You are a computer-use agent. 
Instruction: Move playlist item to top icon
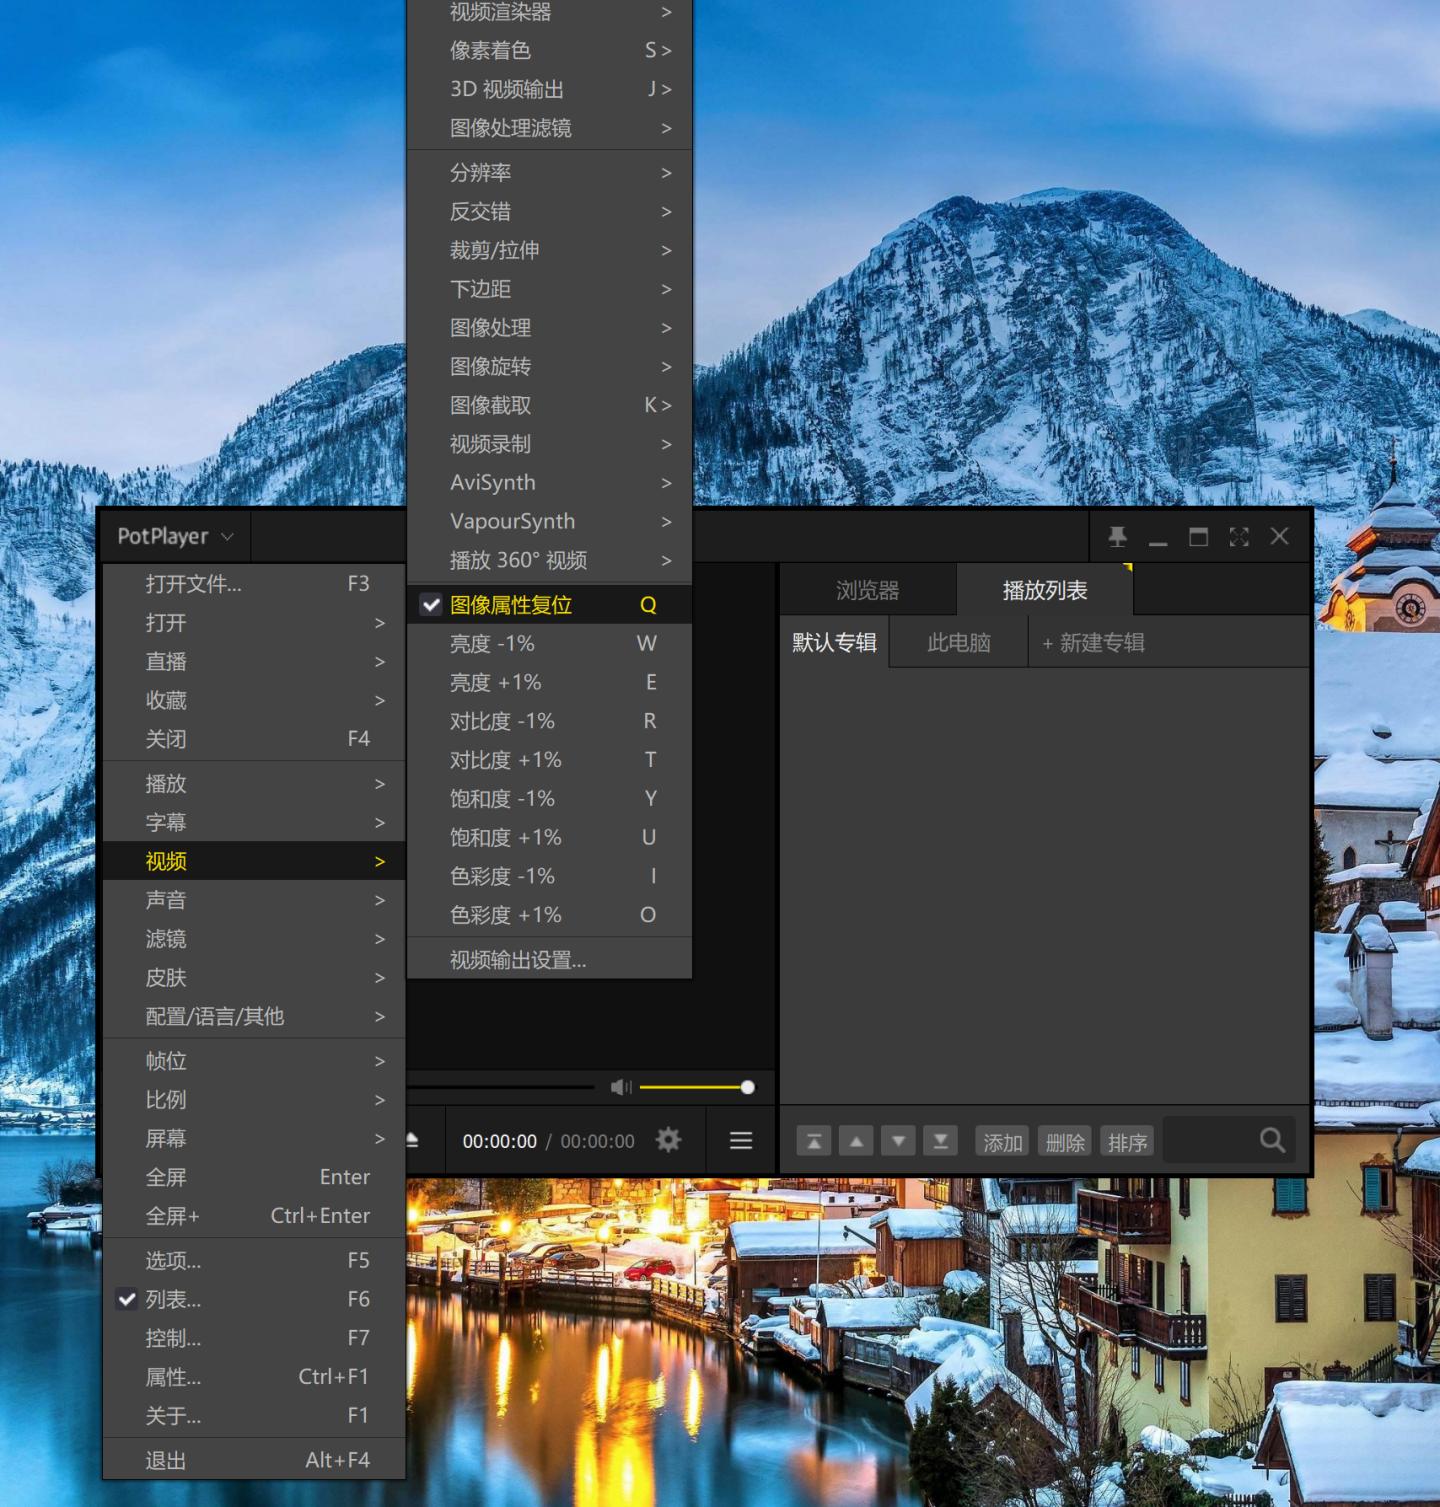[814, 1141]
